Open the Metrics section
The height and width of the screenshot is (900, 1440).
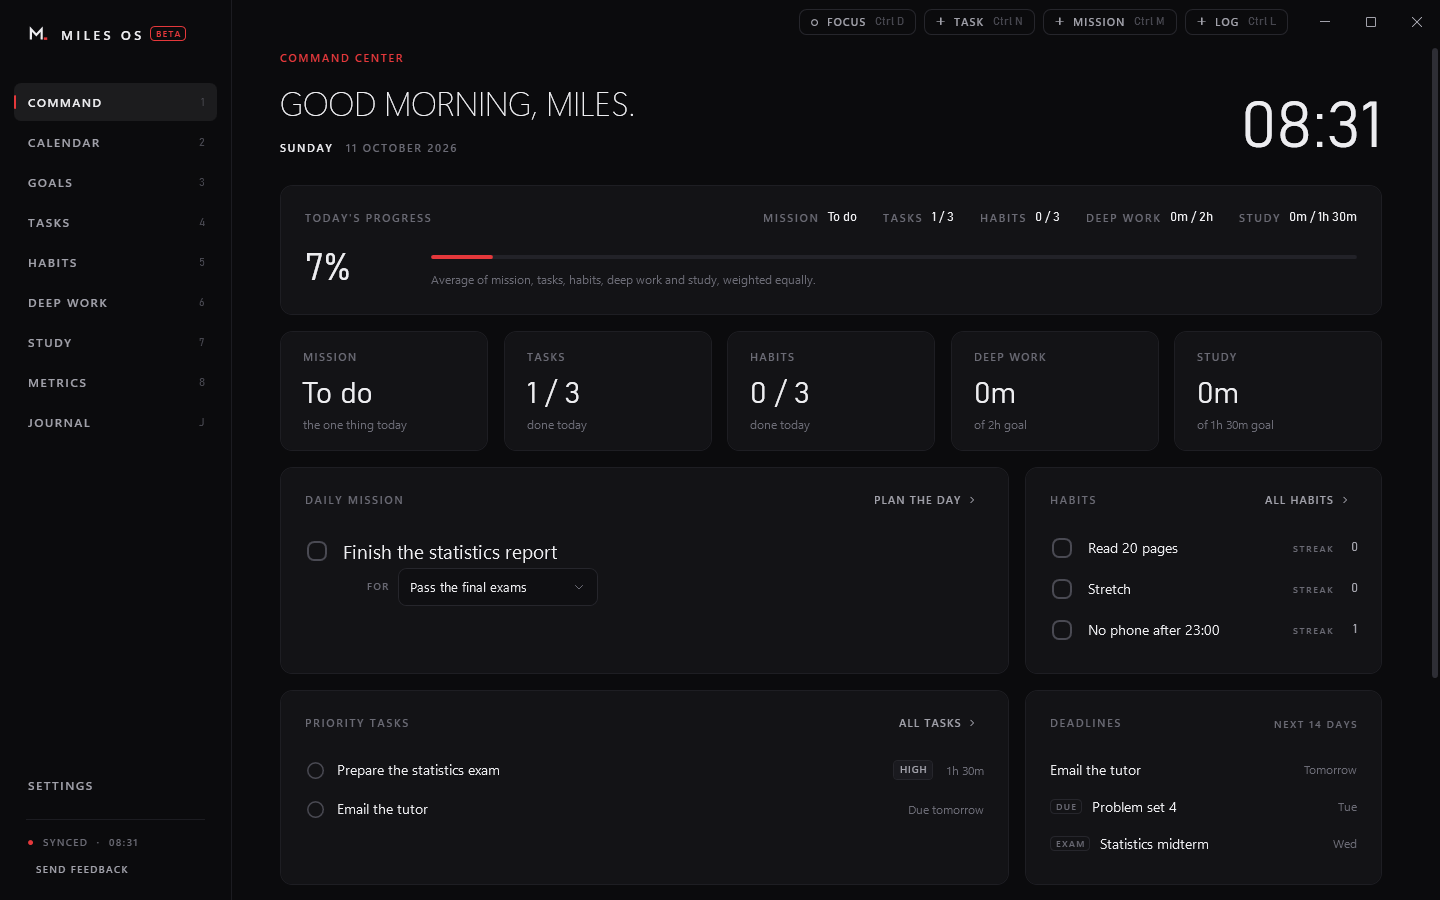pyautogui.click(x=115, y=382)
